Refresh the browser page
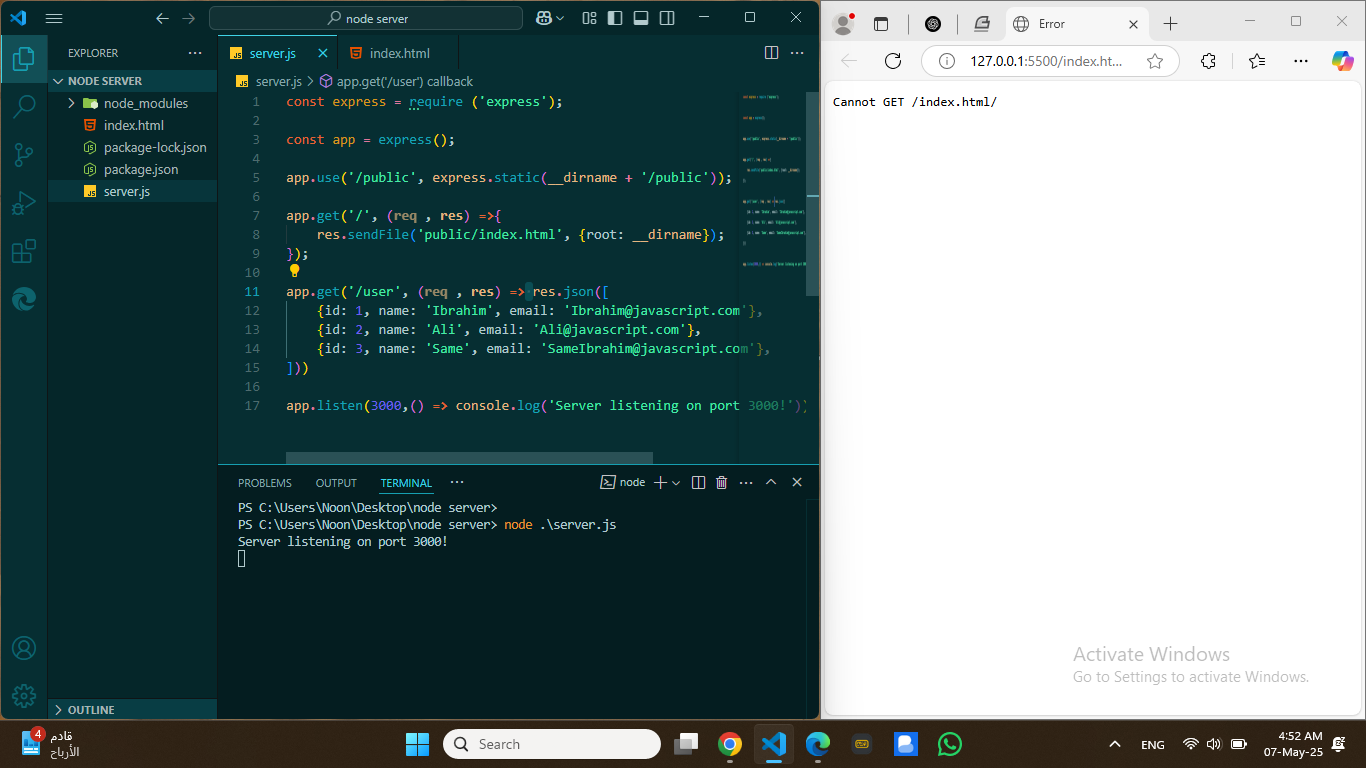Screen dimensions: 1366x768 click(893, 61)
